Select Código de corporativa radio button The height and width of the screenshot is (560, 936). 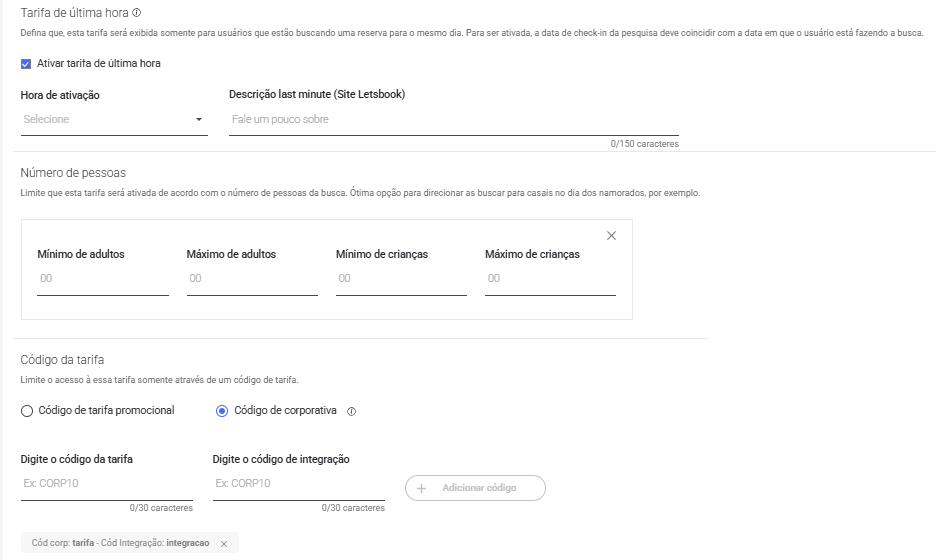[x=222, y=411]
